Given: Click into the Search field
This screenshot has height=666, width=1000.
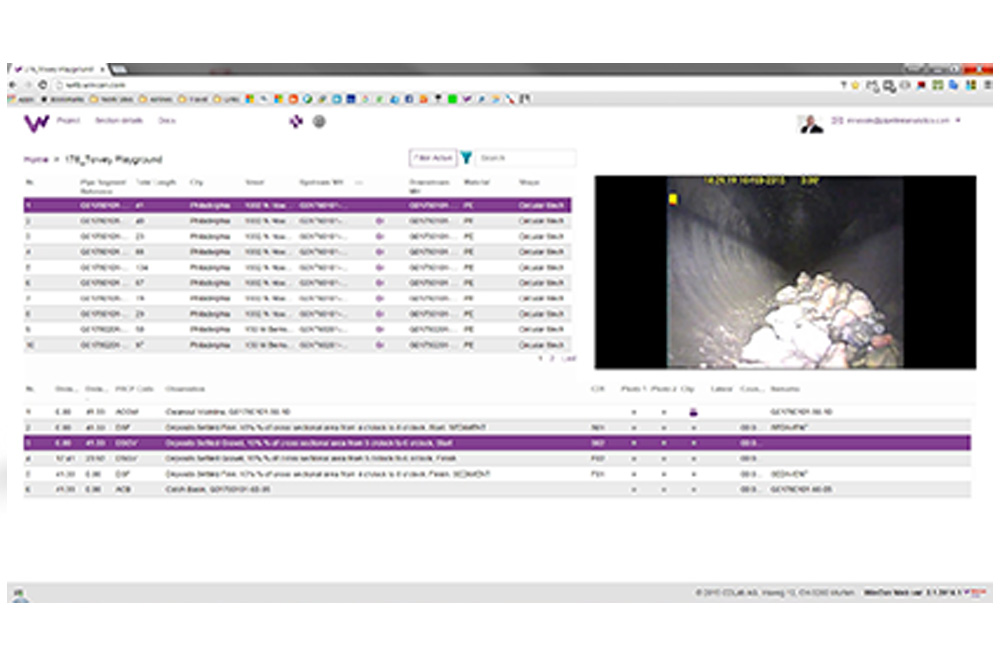Looking at the screenshot, I should point(525,158).
